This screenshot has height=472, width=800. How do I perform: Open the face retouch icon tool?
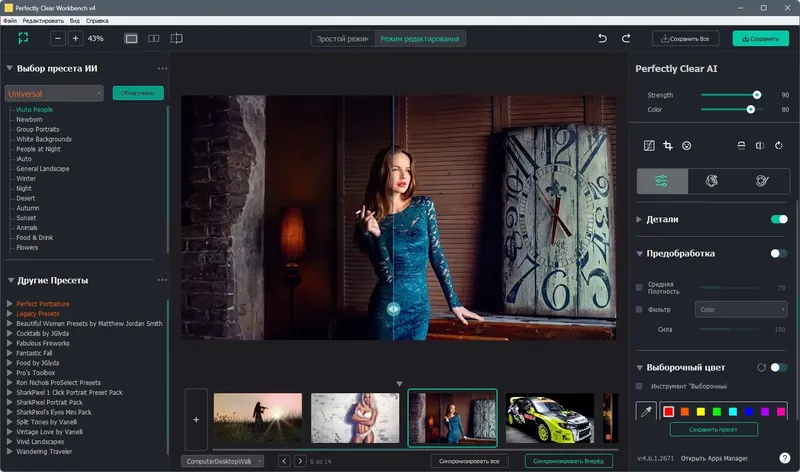click(x=712, y=181)
